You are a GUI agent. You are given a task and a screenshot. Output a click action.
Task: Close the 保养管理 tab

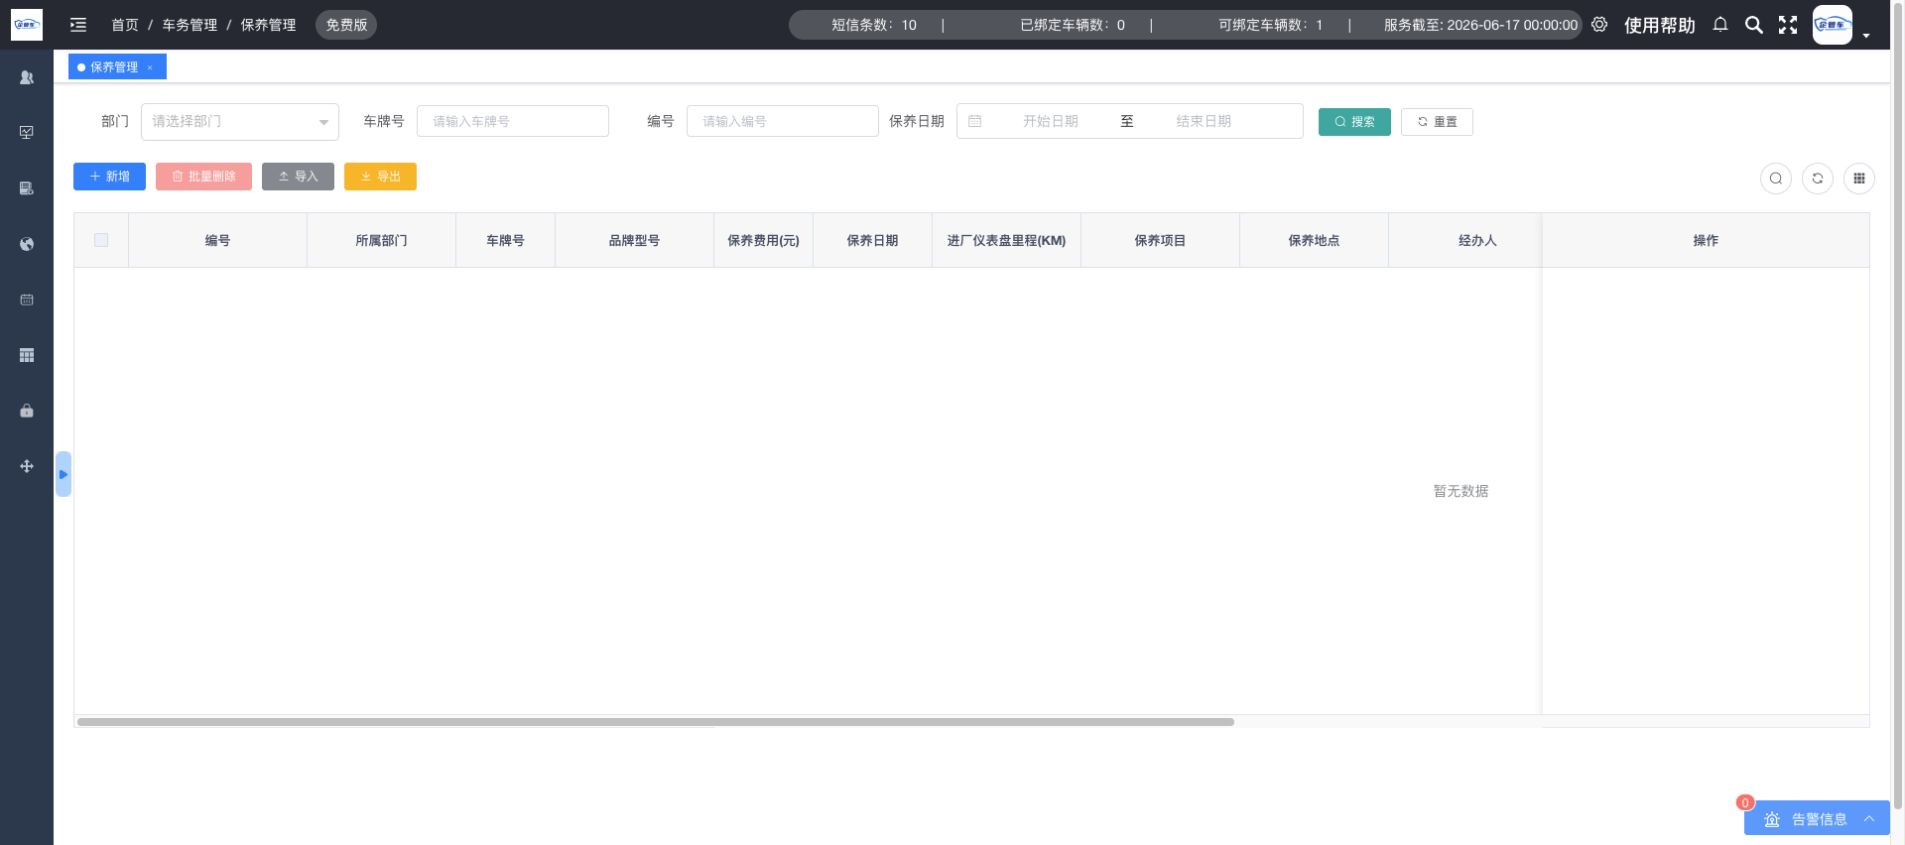tap(150, 67)
